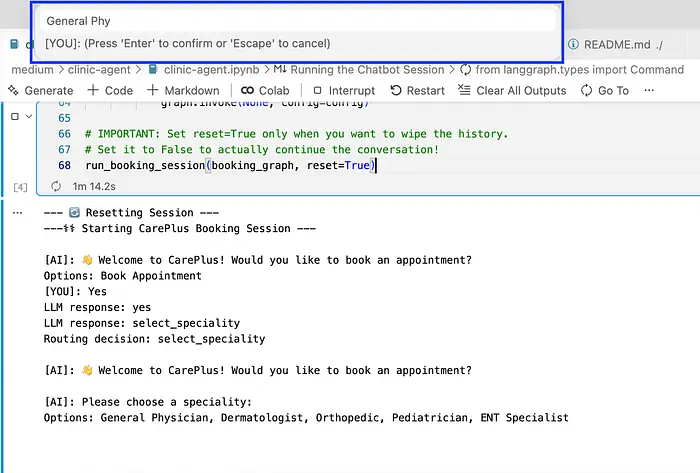This screenshot has width=700, height=473.
Task: Place cursor on run_booking_session code line
Action: [230, 165]
